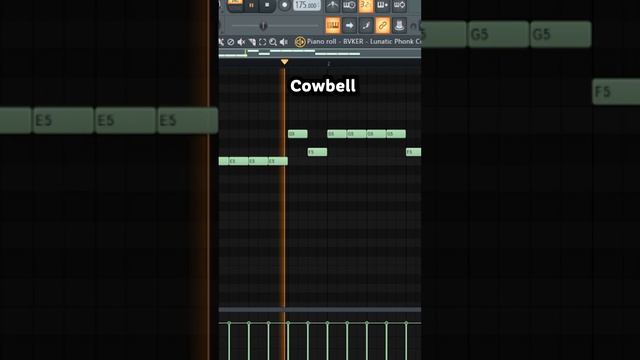Toggle typing keyboard to piano icon
640x360 pixels.
click(x=333, y=25)
